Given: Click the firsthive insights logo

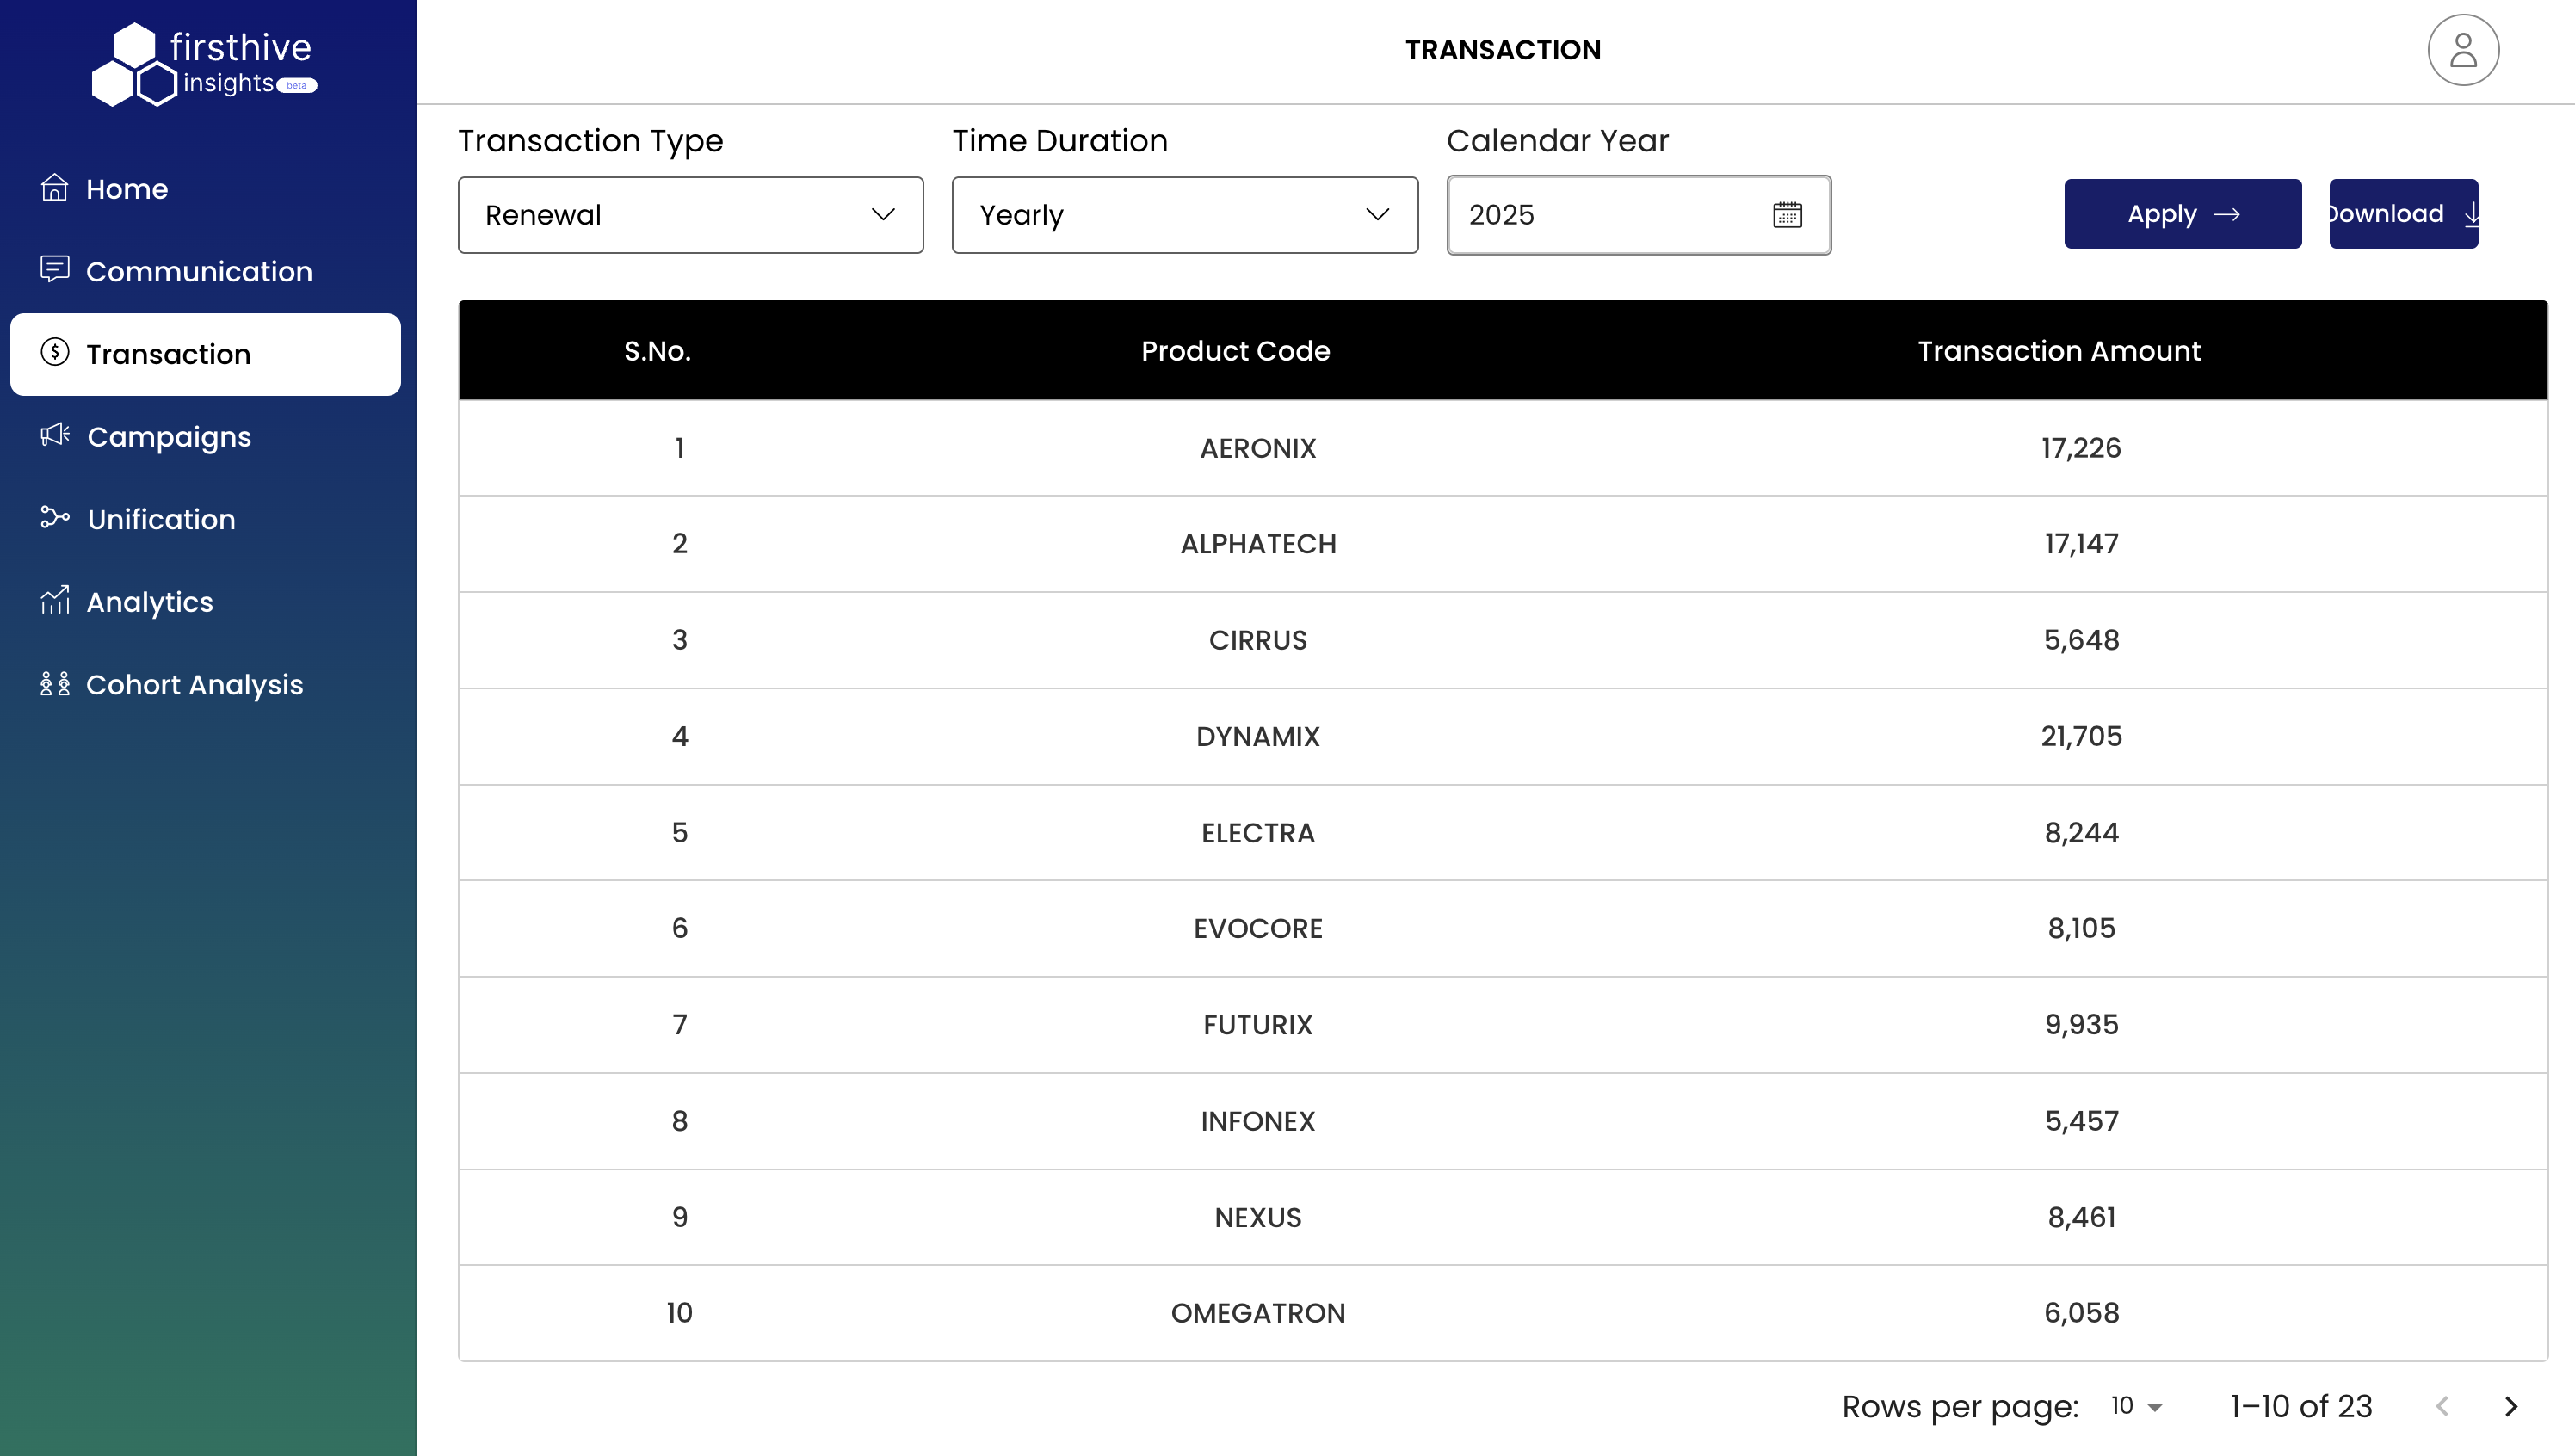Looking at the screenshot, I should coord(205,64).
